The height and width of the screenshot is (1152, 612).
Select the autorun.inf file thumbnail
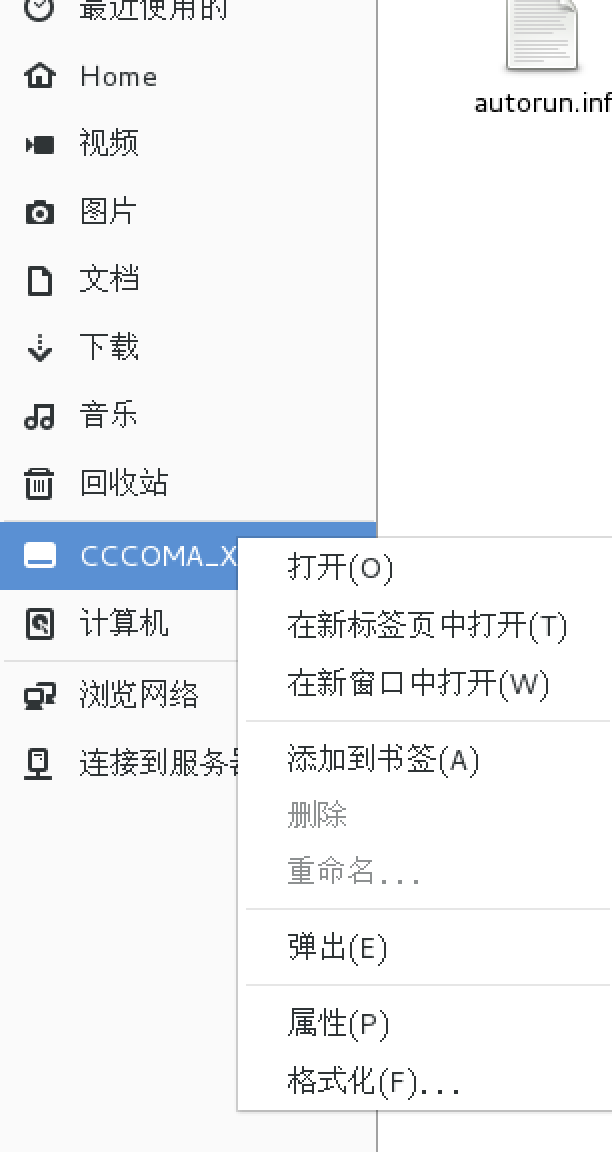coord(542,37)
